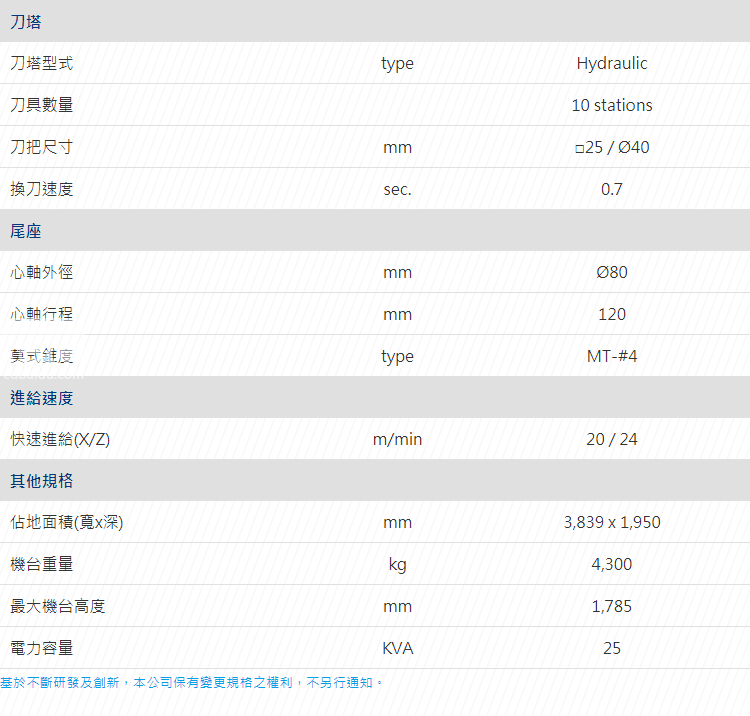Screen dimensions: 750x716
Task: Click the □25 / Ø40 size value
Action: pyautogui.click(x=611, y=147)
